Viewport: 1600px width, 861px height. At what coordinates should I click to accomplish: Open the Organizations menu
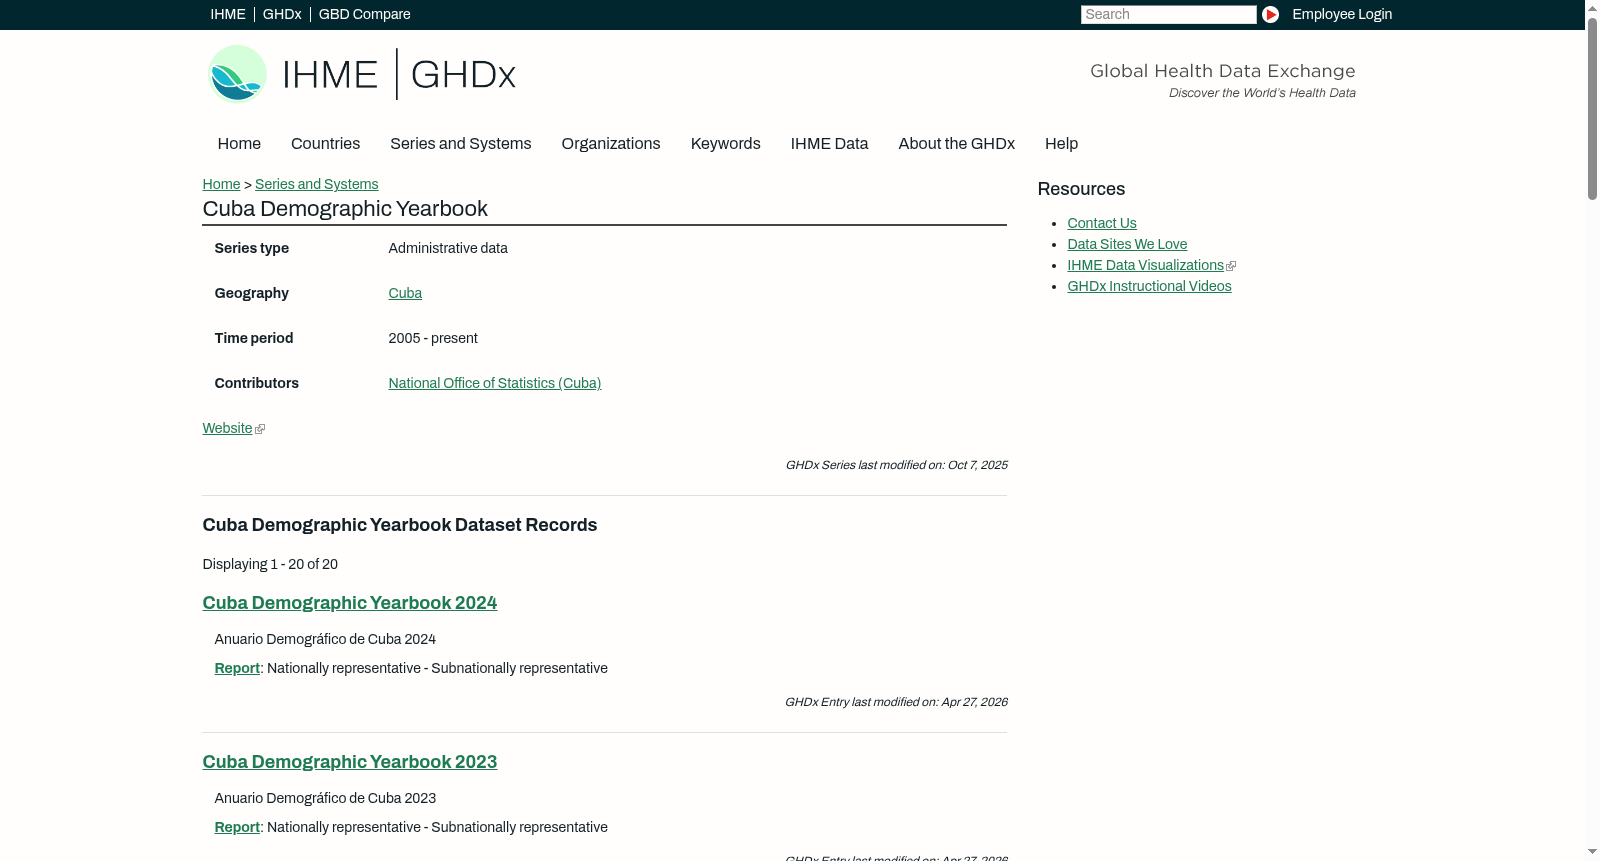tap(611, 144)
